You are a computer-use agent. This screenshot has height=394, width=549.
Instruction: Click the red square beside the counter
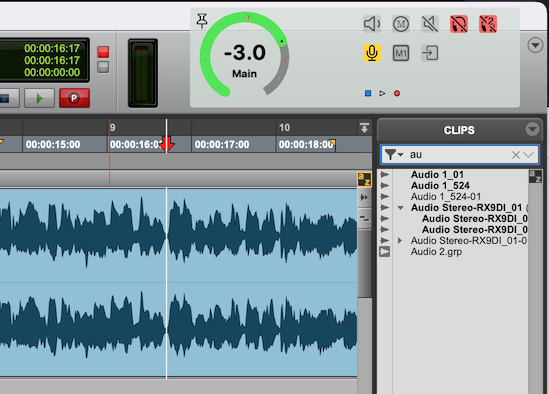[x=103, y=52]
